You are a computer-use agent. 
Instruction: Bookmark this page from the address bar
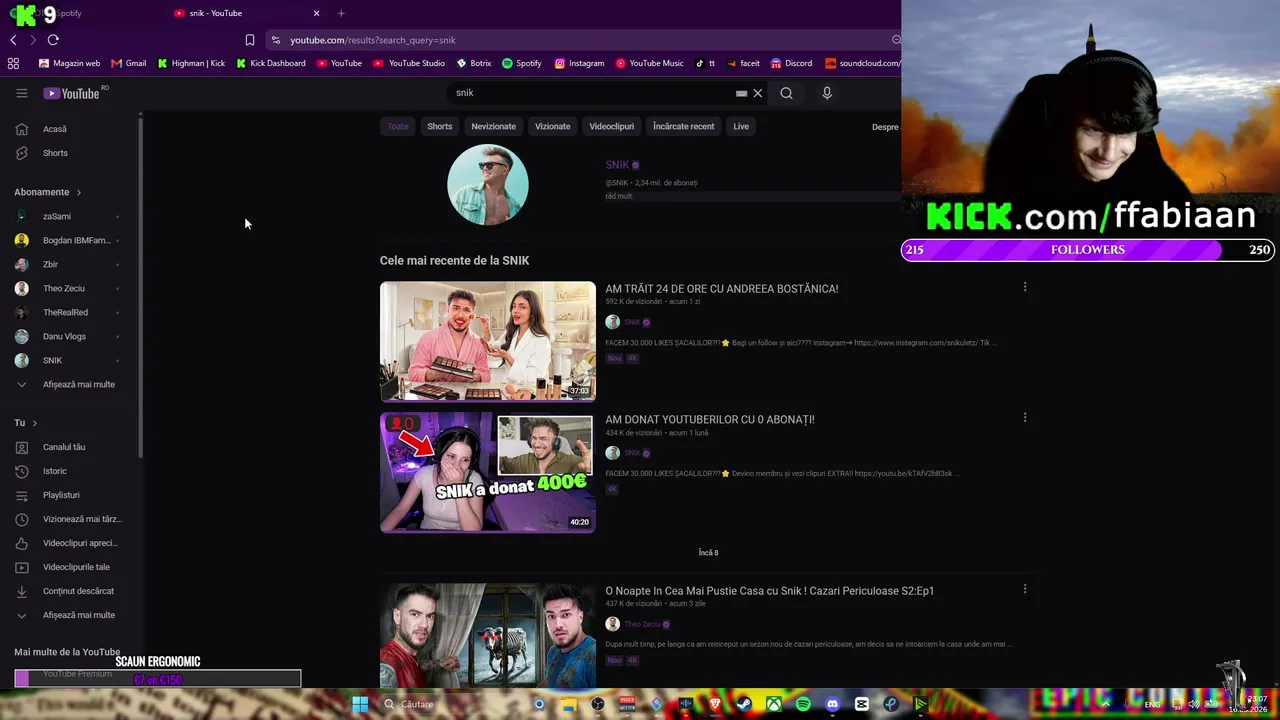pyautogui.click(x=250, y=40)
